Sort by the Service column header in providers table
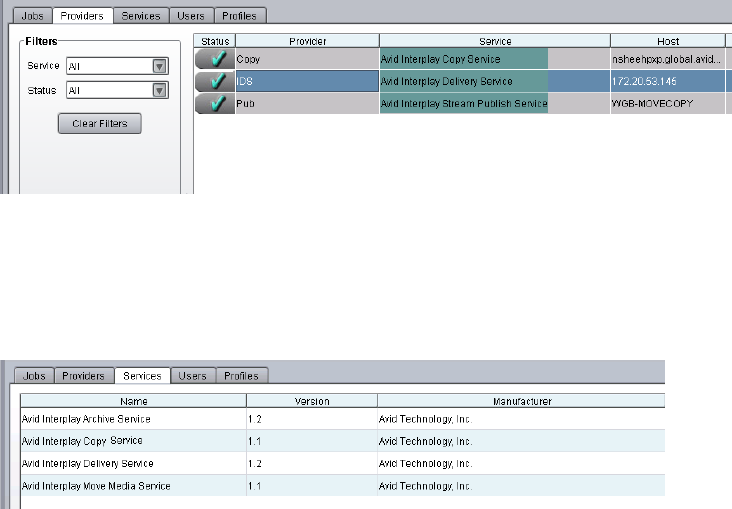 495,41
